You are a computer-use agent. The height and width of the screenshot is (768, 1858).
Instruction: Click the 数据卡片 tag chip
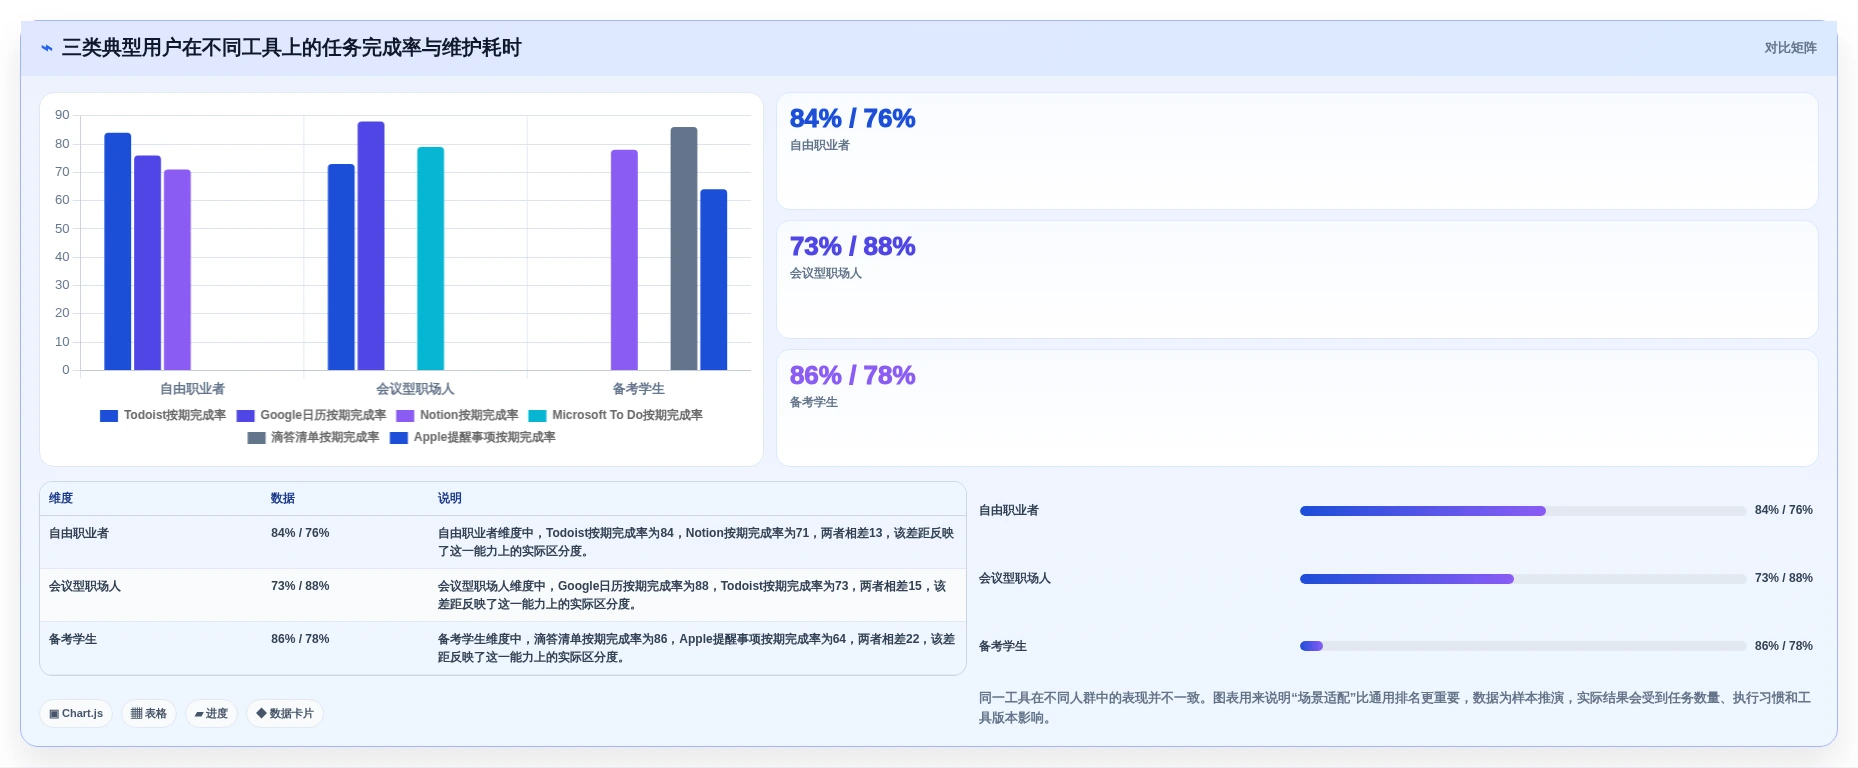pyautogui.click(x=285, y=714)
